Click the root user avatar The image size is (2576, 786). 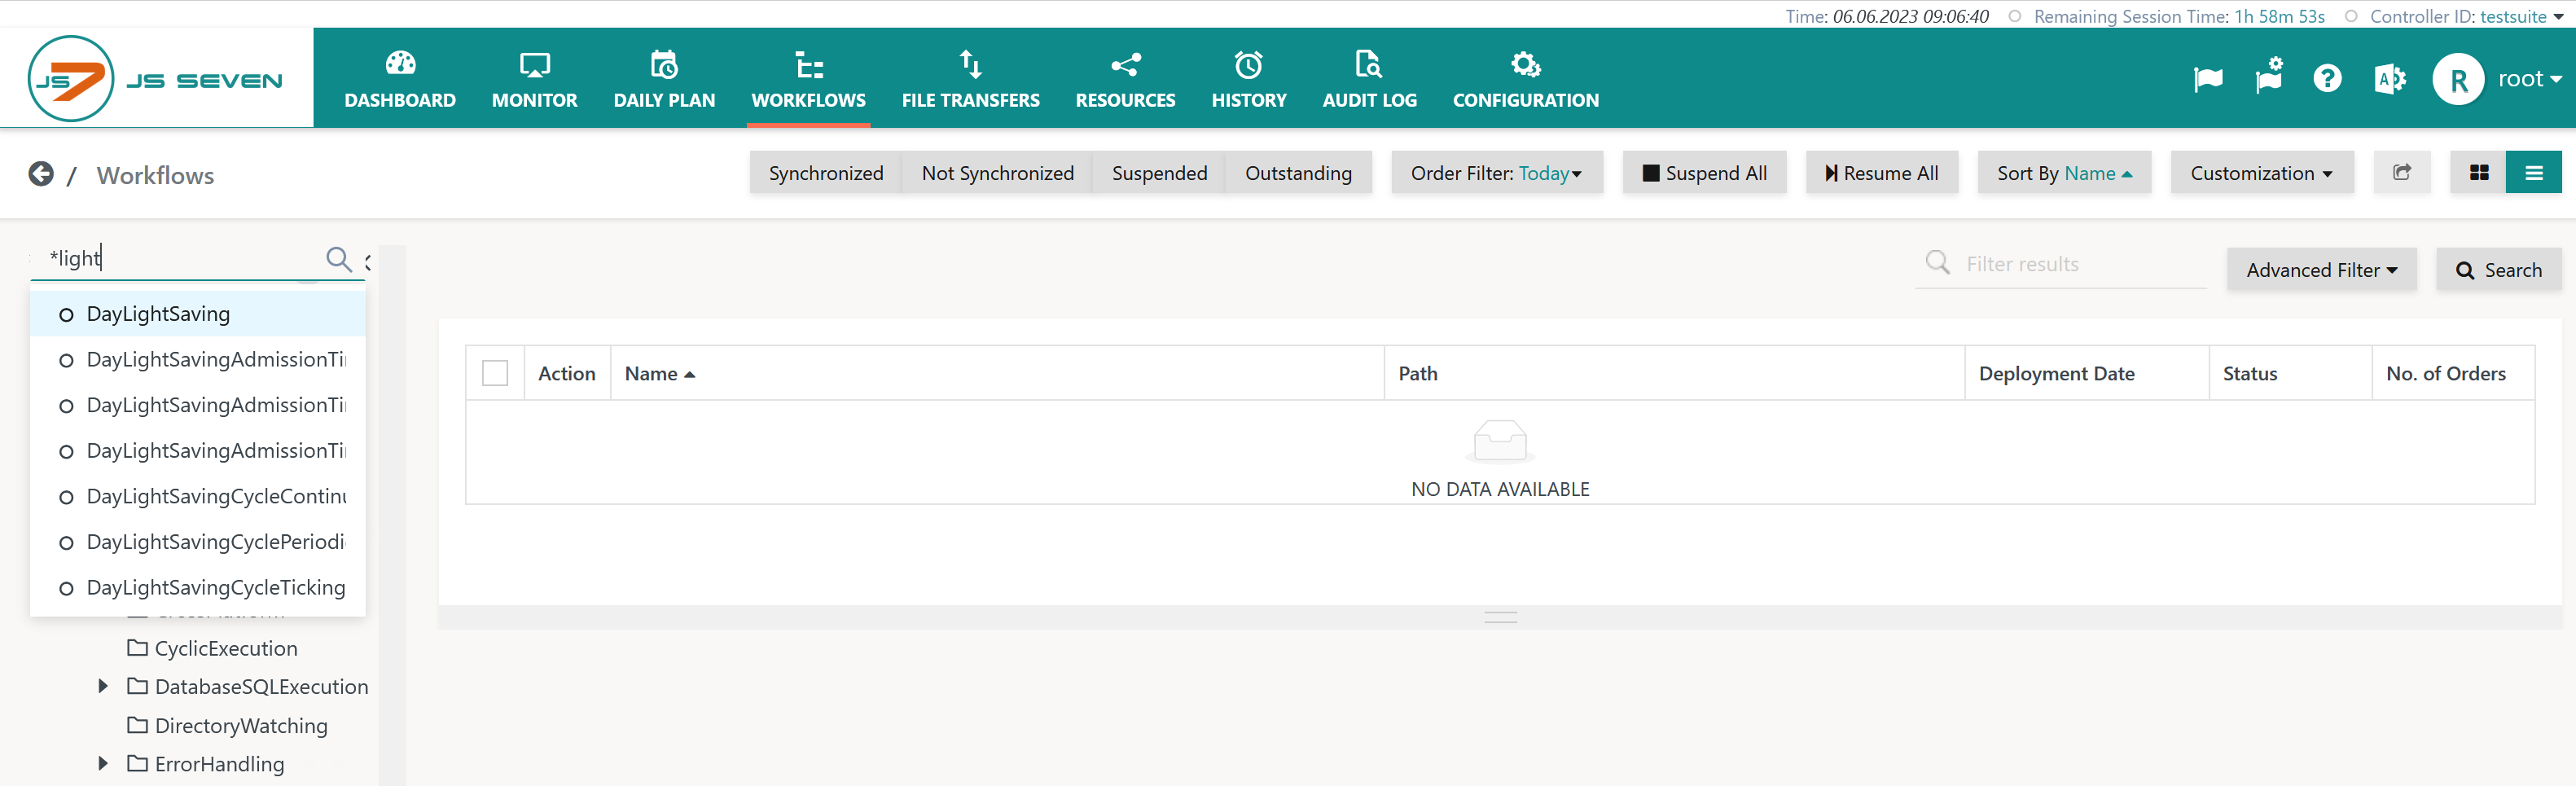tap(2458, 79)
